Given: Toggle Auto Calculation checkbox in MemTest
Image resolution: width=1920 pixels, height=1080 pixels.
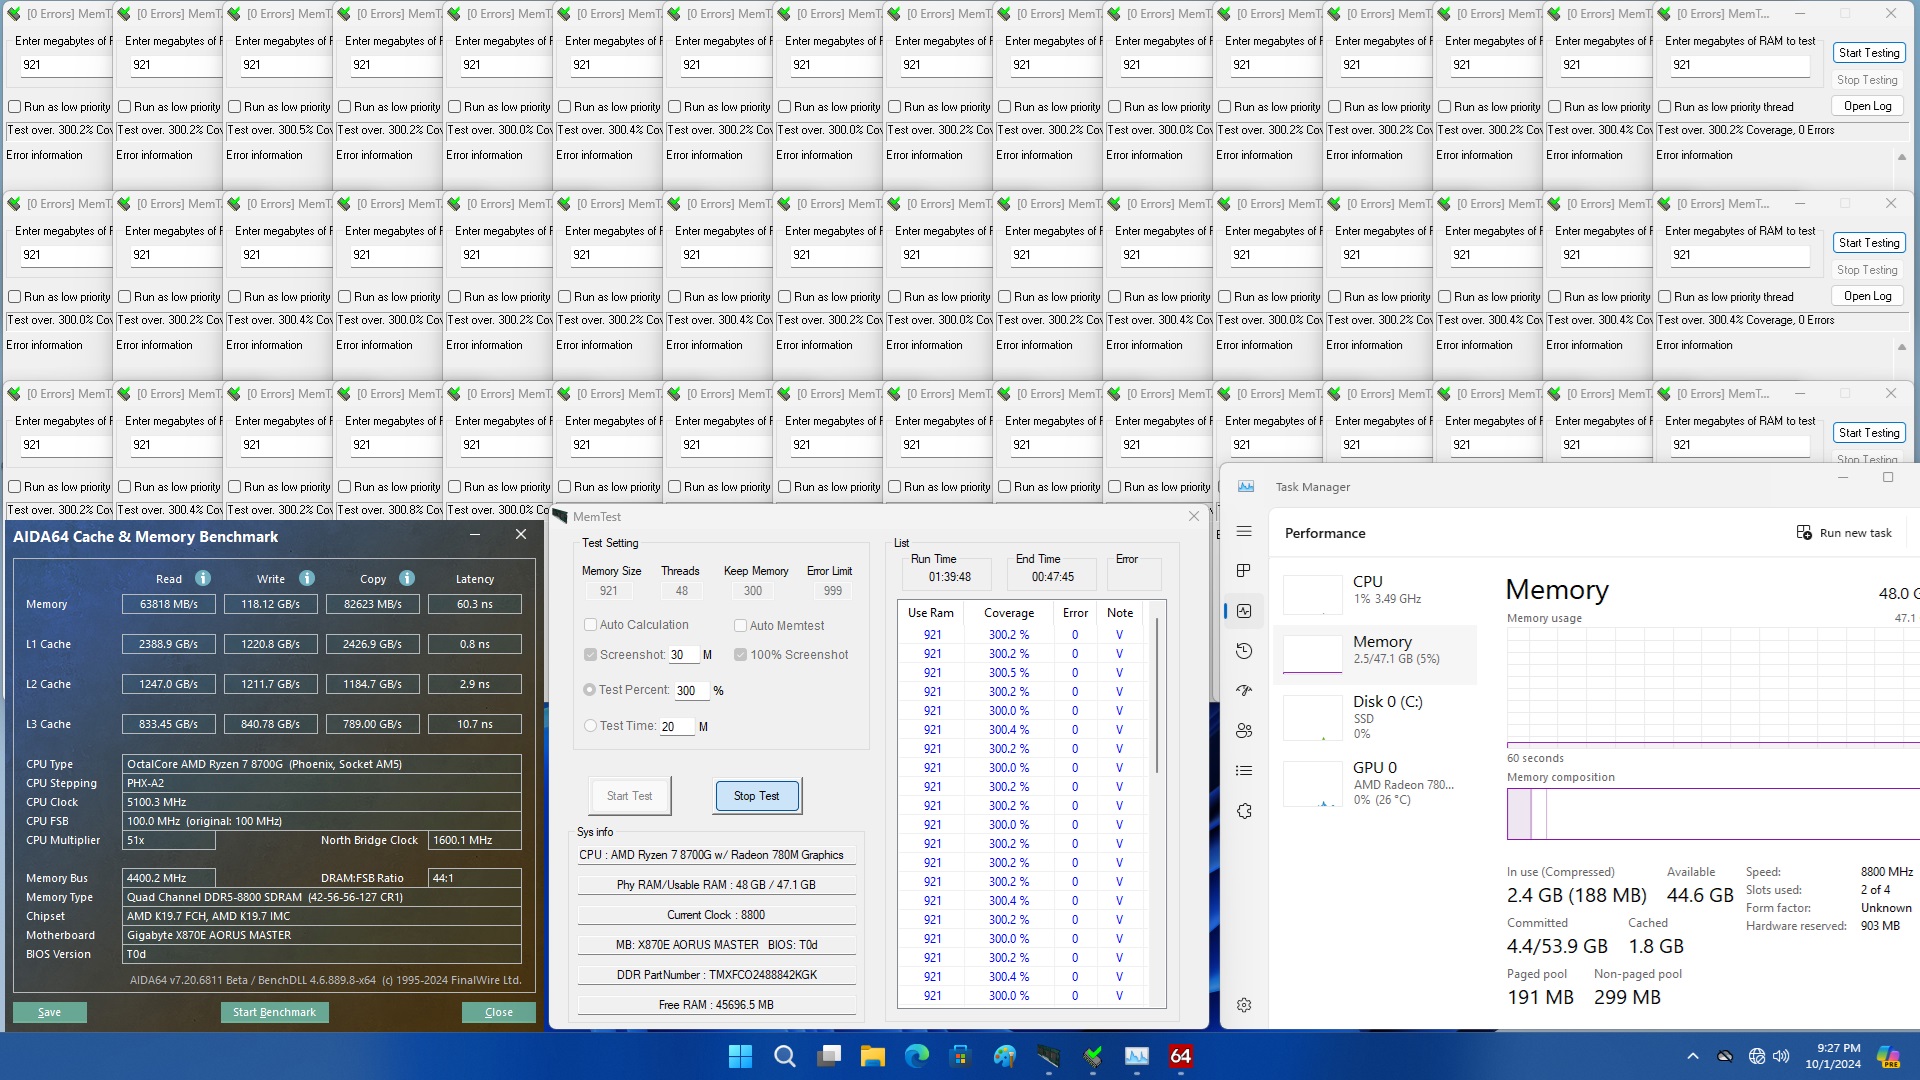Looking at the screenshot, I should pyautogui.click(x=591, y=625).
